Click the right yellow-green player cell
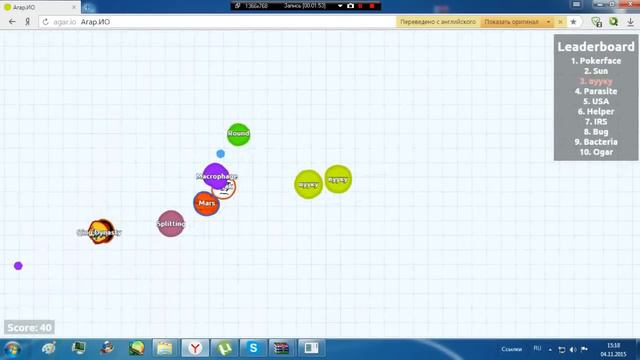 338,179
